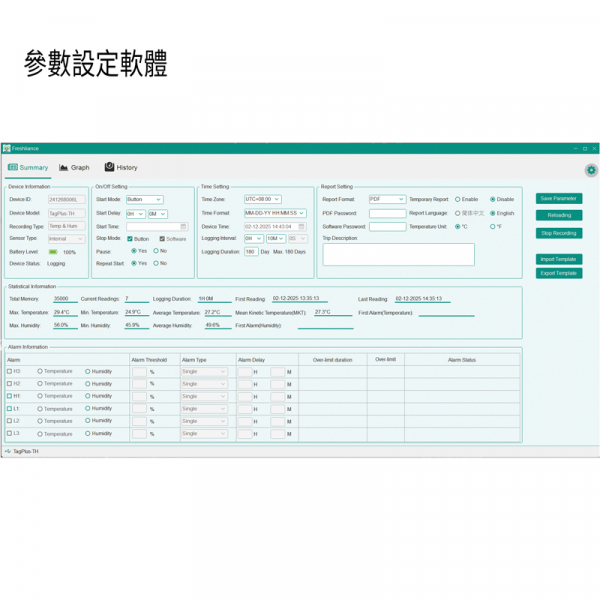Toggle the Button stop mode checkbox
This screenshot has height=600, width=600.
click(x=129, y=239)
